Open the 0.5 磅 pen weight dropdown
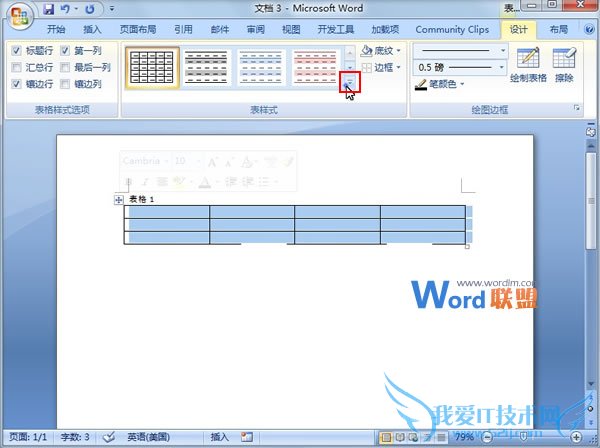This screenshot has height=448, width=600. coord(502,68)
